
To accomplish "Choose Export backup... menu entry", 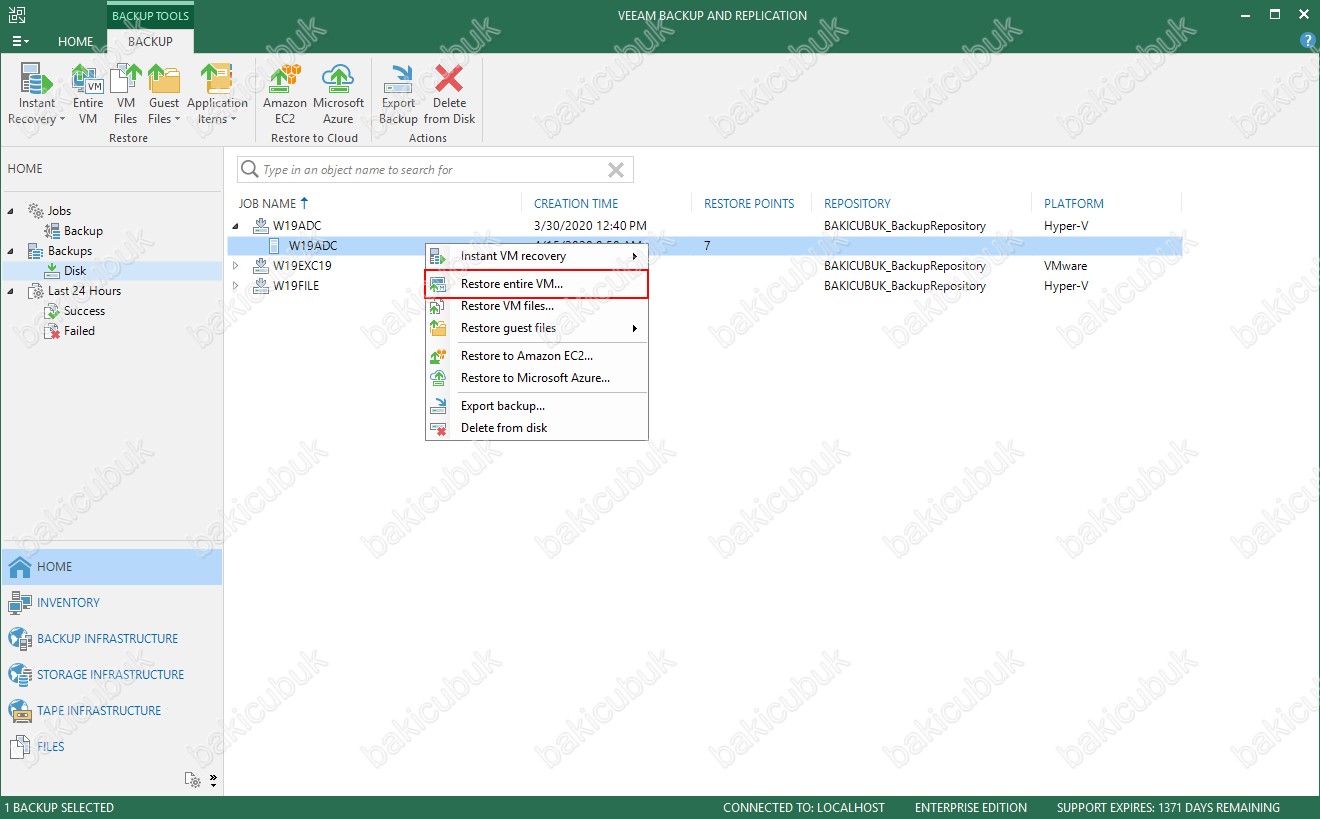I will click(x=537, y=406).
